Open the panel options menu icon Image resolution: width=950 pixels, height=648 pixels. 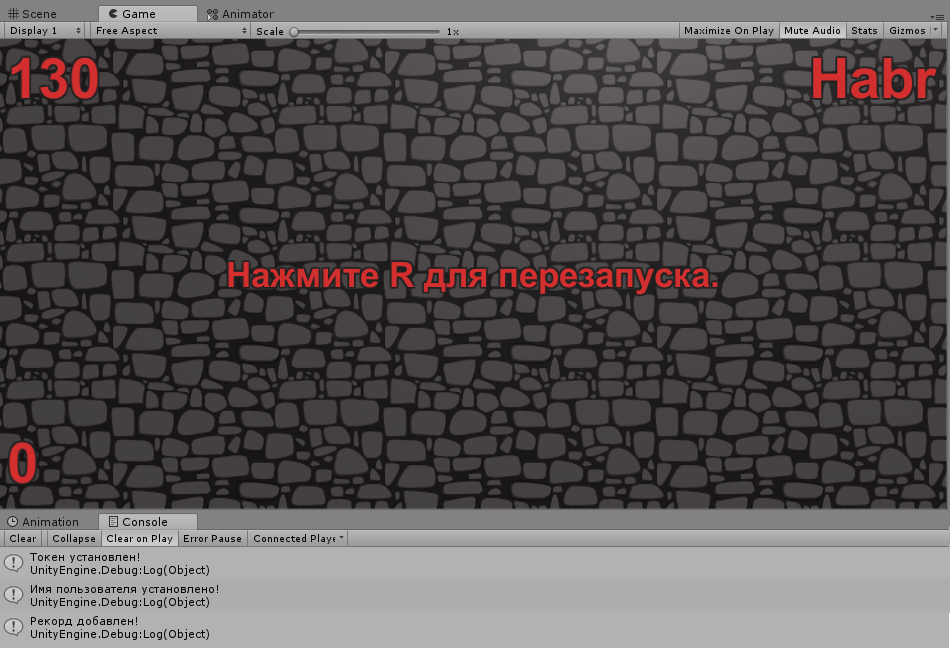(936, 17)
